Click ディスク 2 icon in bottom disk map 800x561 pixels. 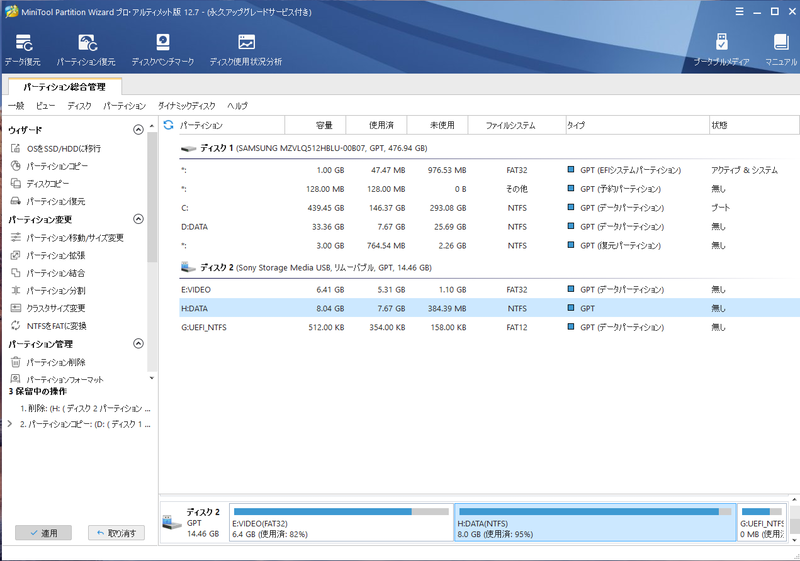171,522
